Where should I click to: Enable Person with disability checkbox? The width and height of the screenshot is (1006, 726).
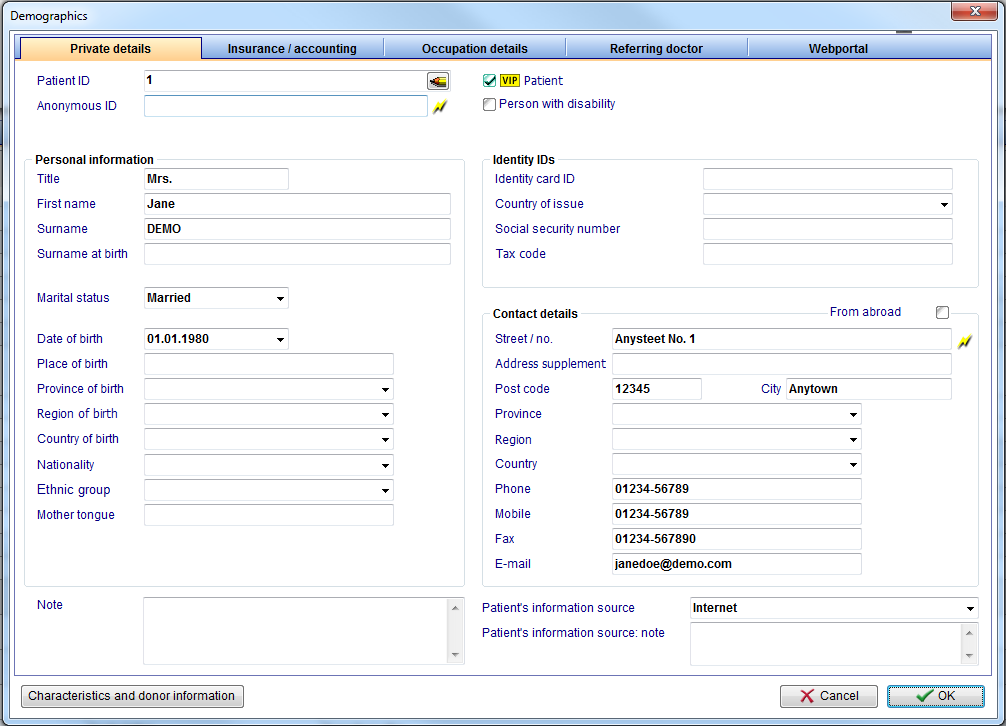tap(490, 104)
